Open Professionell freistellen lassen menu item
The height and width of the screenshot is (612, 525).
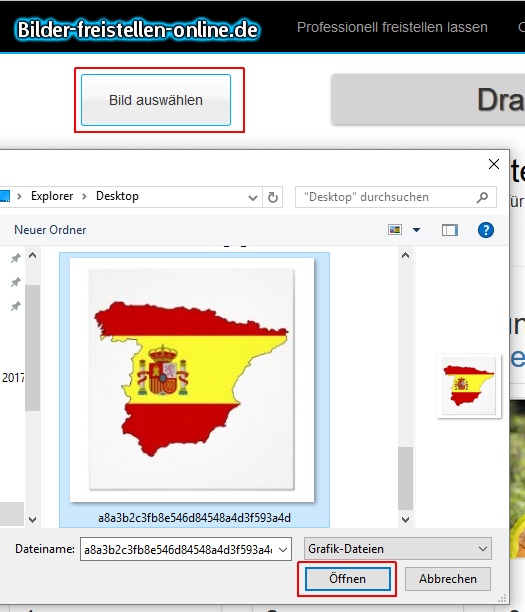(392, 27)
